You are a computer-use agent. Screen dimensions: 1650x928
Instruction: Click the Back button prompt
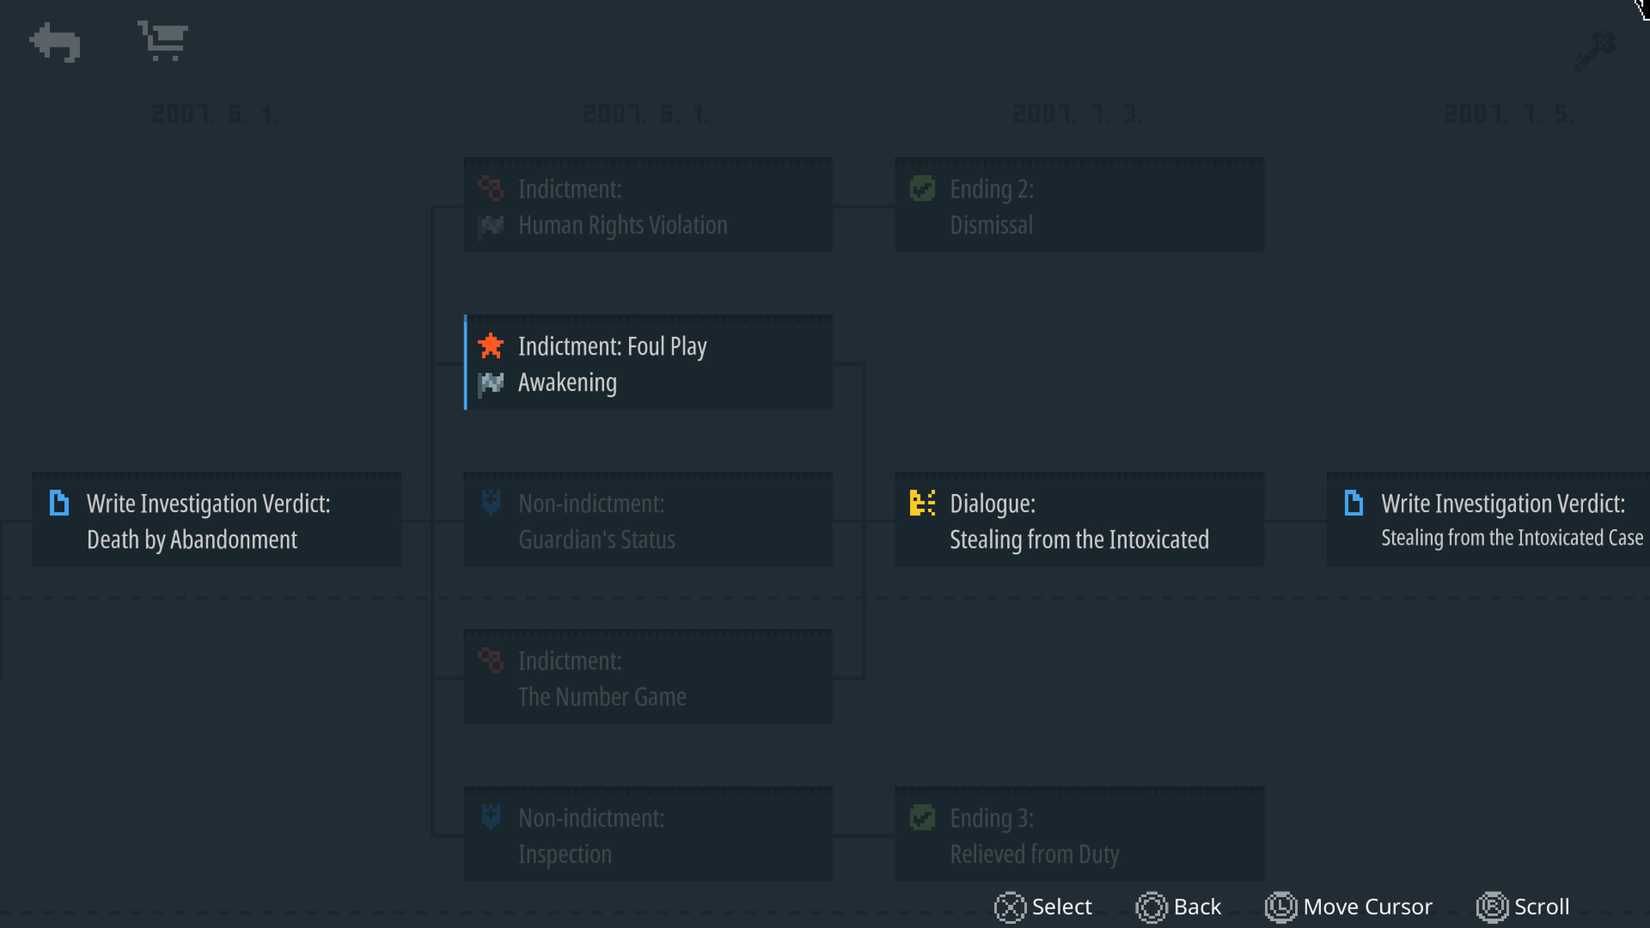click(x=1179, y=907)
